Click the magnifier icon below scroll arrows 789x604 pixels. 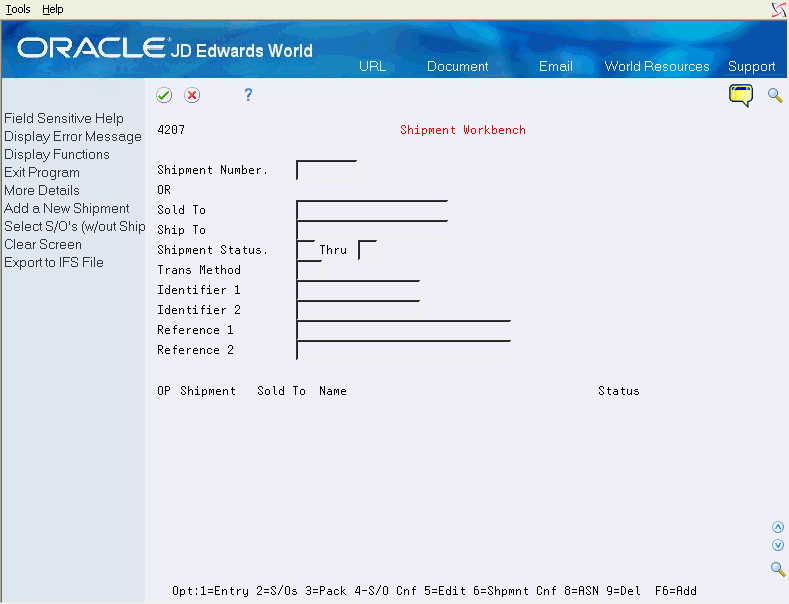click(x=778, y=569)
